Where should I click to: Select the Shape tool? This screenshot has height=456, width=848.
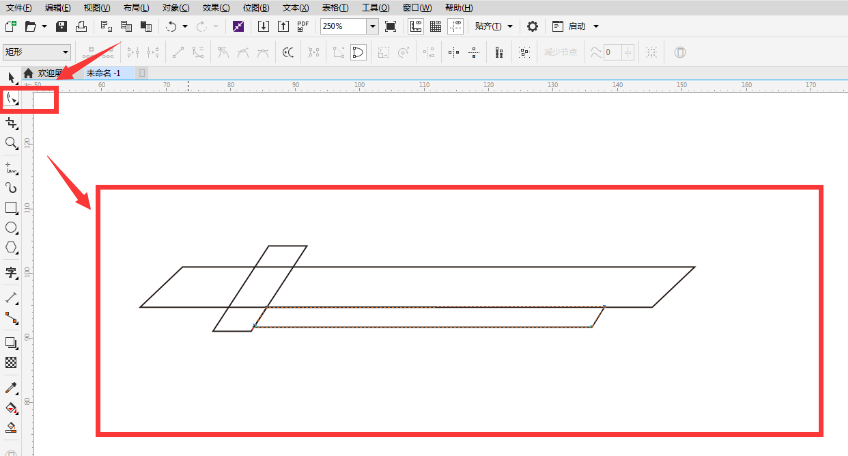coord(11,98)
